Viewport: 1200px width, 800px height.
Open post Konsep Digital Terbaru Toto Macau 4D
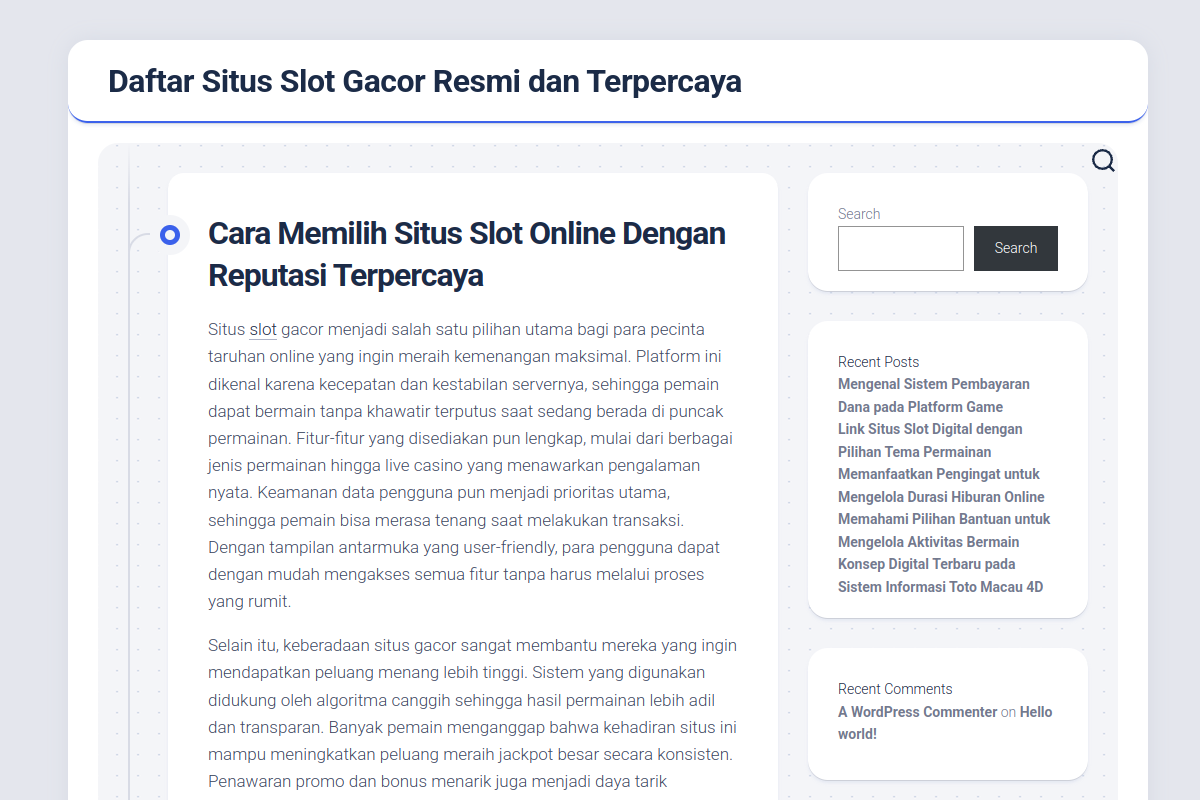click(x=940, y=575)
